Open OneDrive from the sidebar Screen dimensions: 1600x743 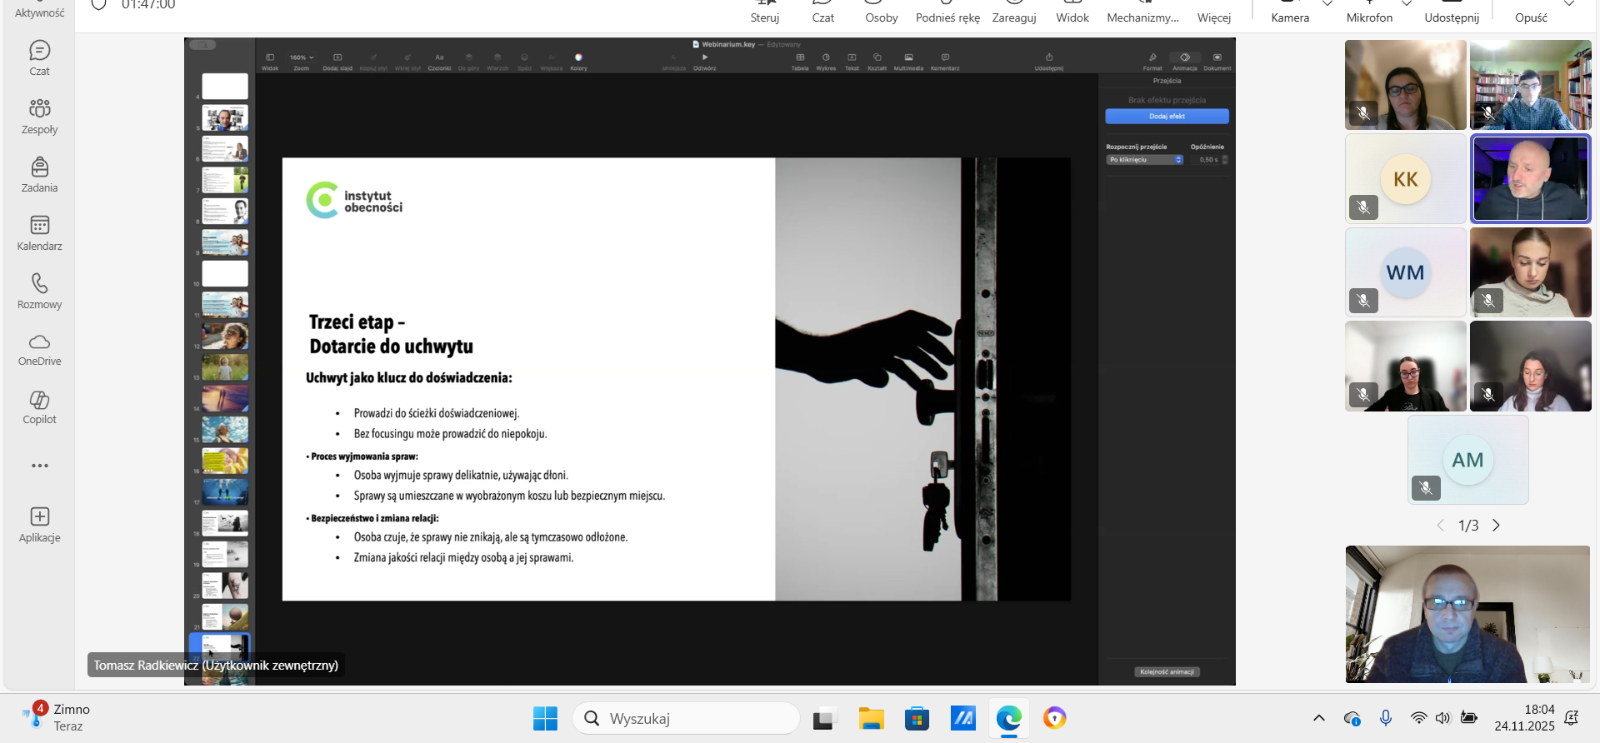(39, 348)
